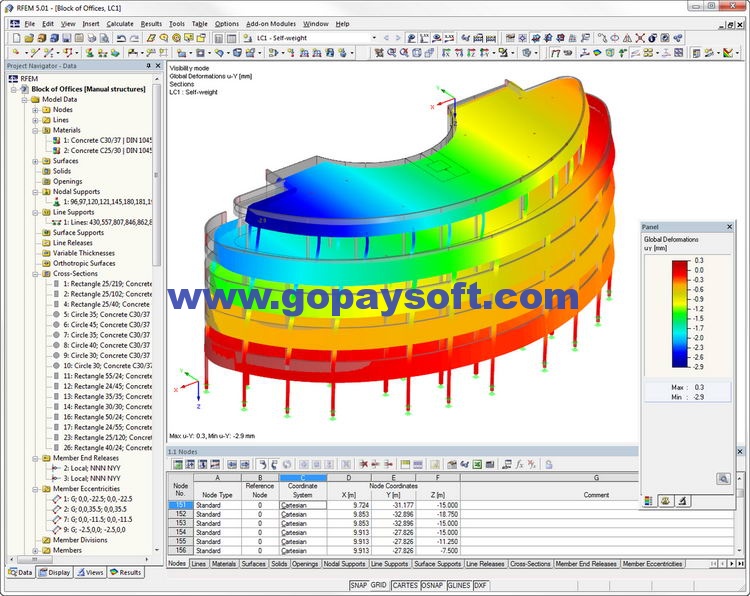Click the New model icon
The width and height of the screenshot is (750, 596).
coord(16,38)
